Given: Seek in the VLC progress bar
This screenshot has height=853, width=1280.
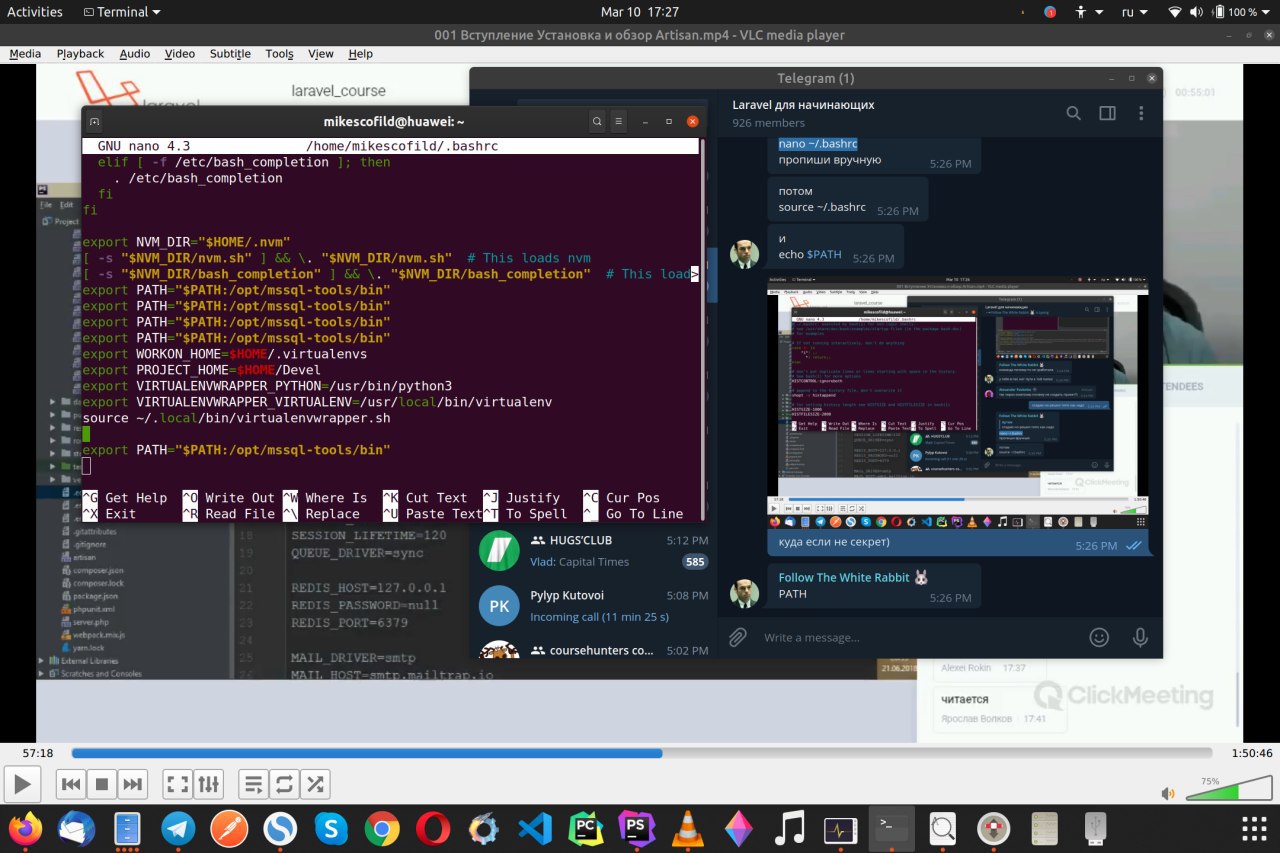Looking at the screenshot, I should tap(640, 753).
